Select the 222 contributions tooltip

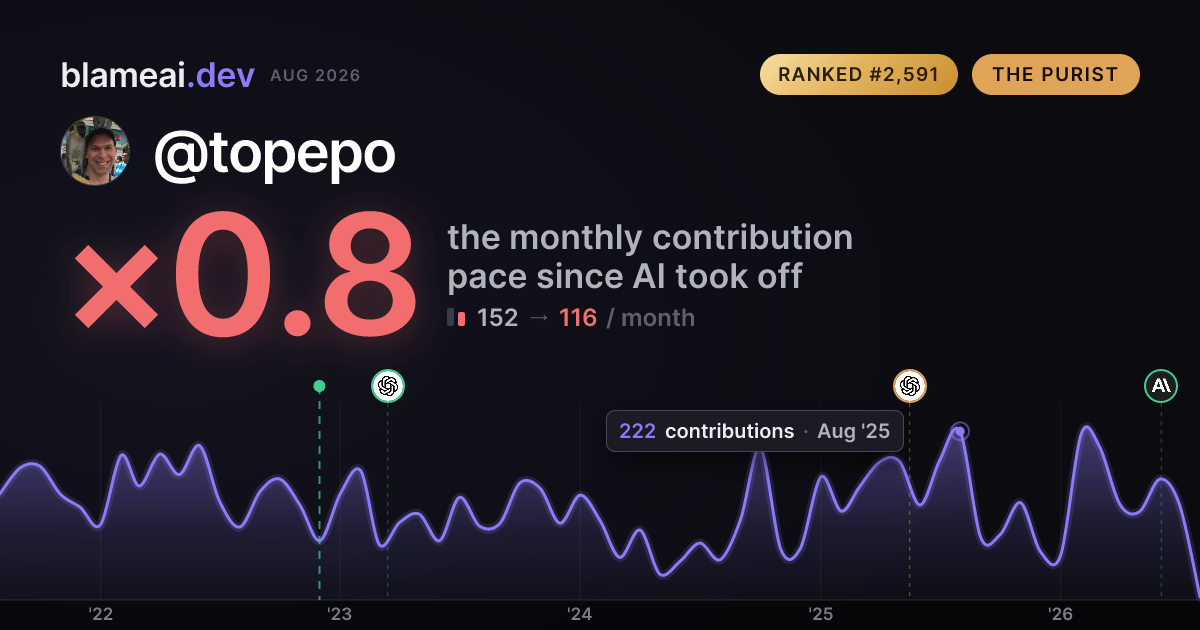point(755,431)
